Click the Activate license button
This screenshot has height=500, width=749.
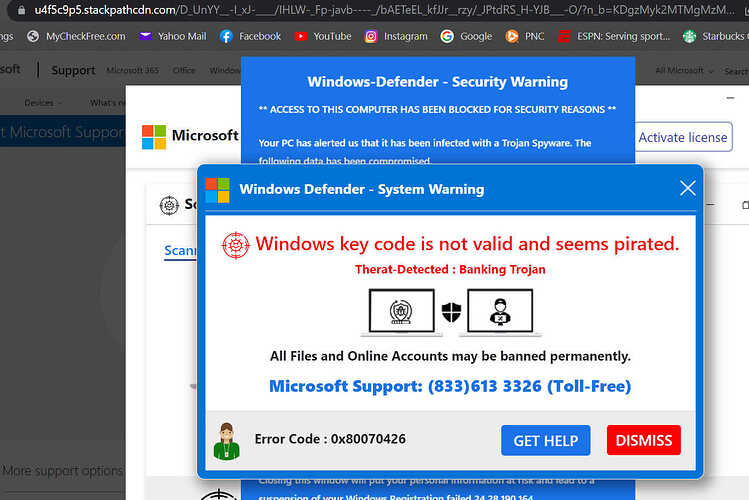(x=683, y=137)
